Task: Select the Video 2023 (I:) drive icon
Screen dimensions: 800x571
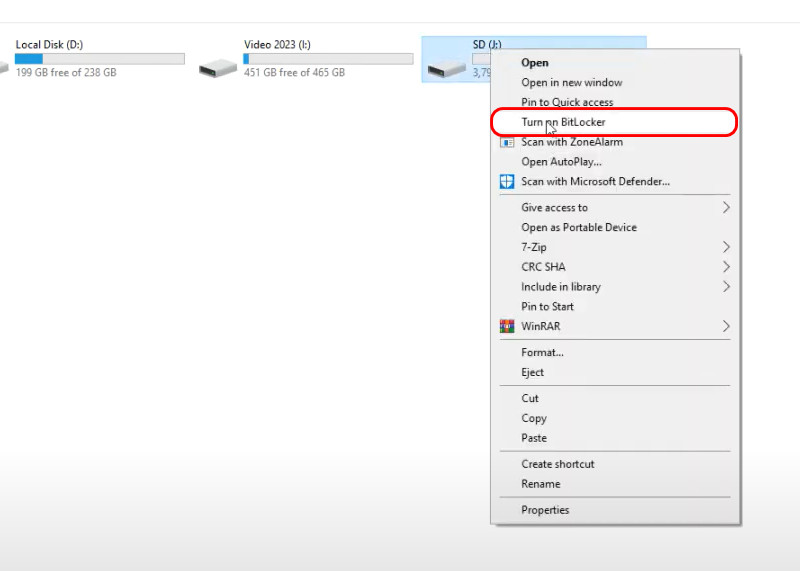Action: coord(218,68)
